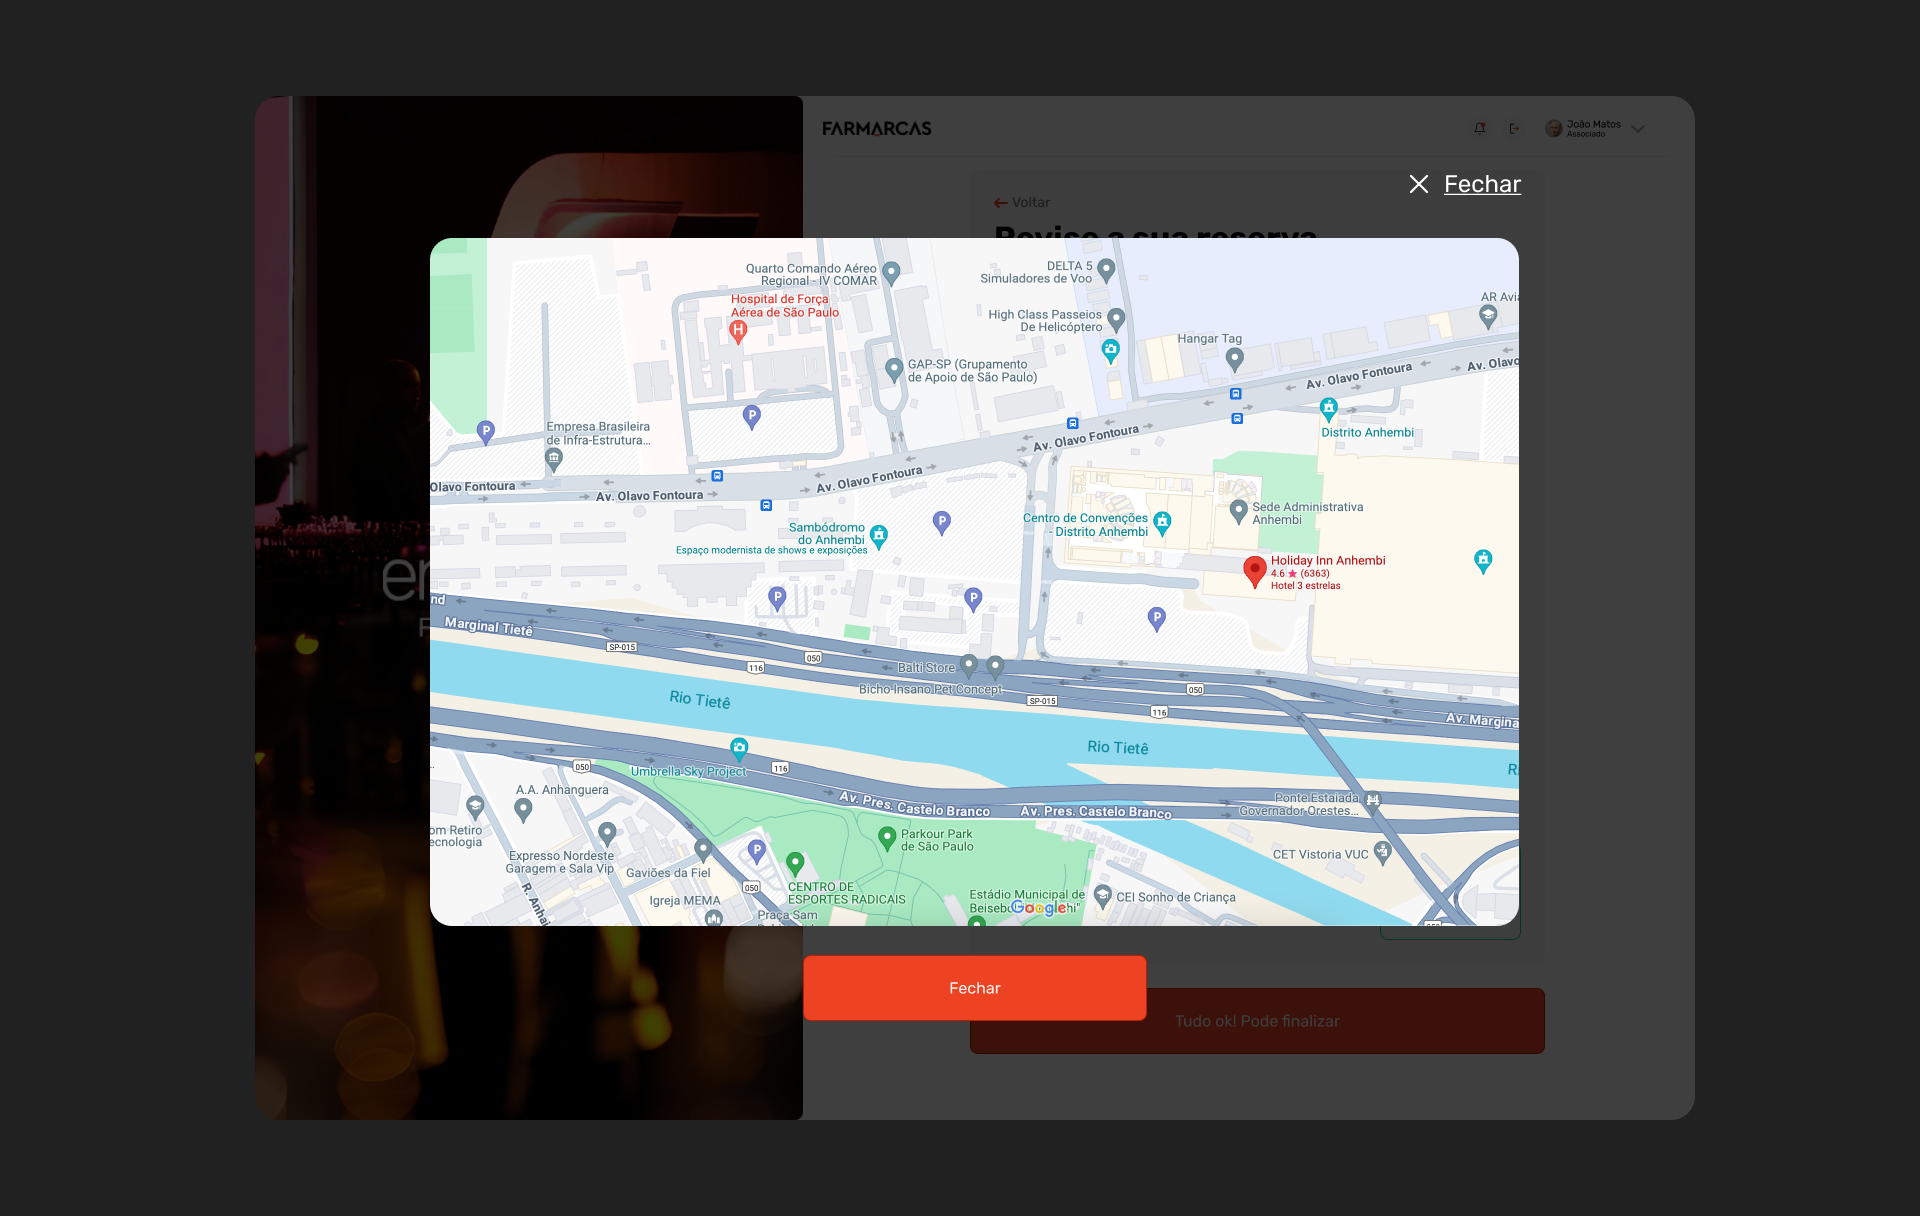Open the notifications bell icon

pyautogui.click(x=1480, y=129)
